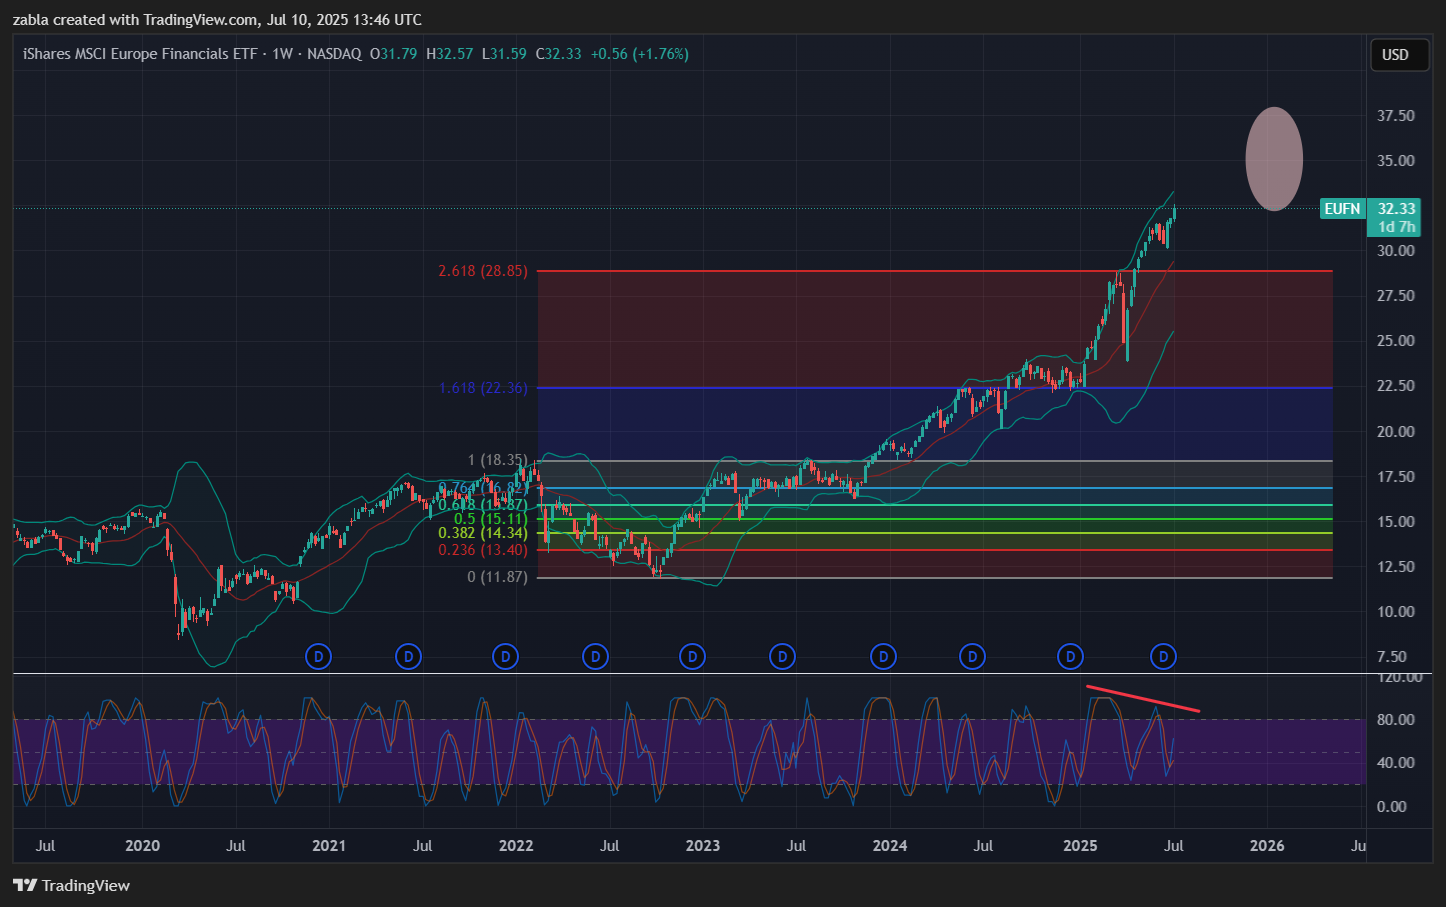Click the TradingView logo at the bottom left
Image resolution: width=1446 pixels, height=907 pixels.
(72, 885)
